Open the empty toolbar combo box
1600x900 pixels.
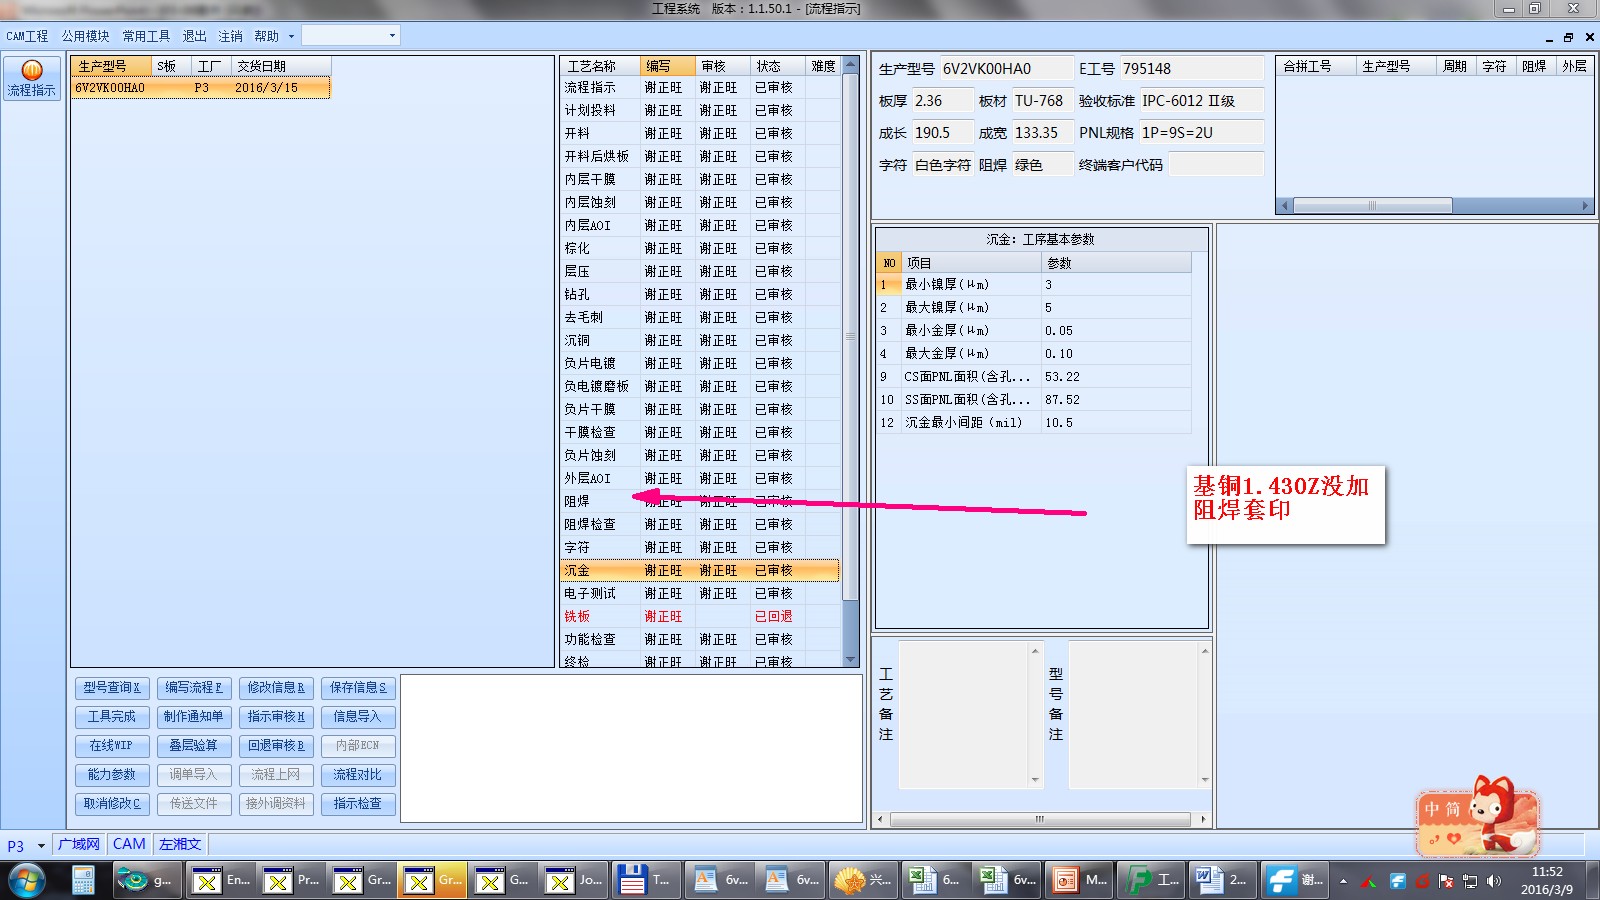[350, 36]
